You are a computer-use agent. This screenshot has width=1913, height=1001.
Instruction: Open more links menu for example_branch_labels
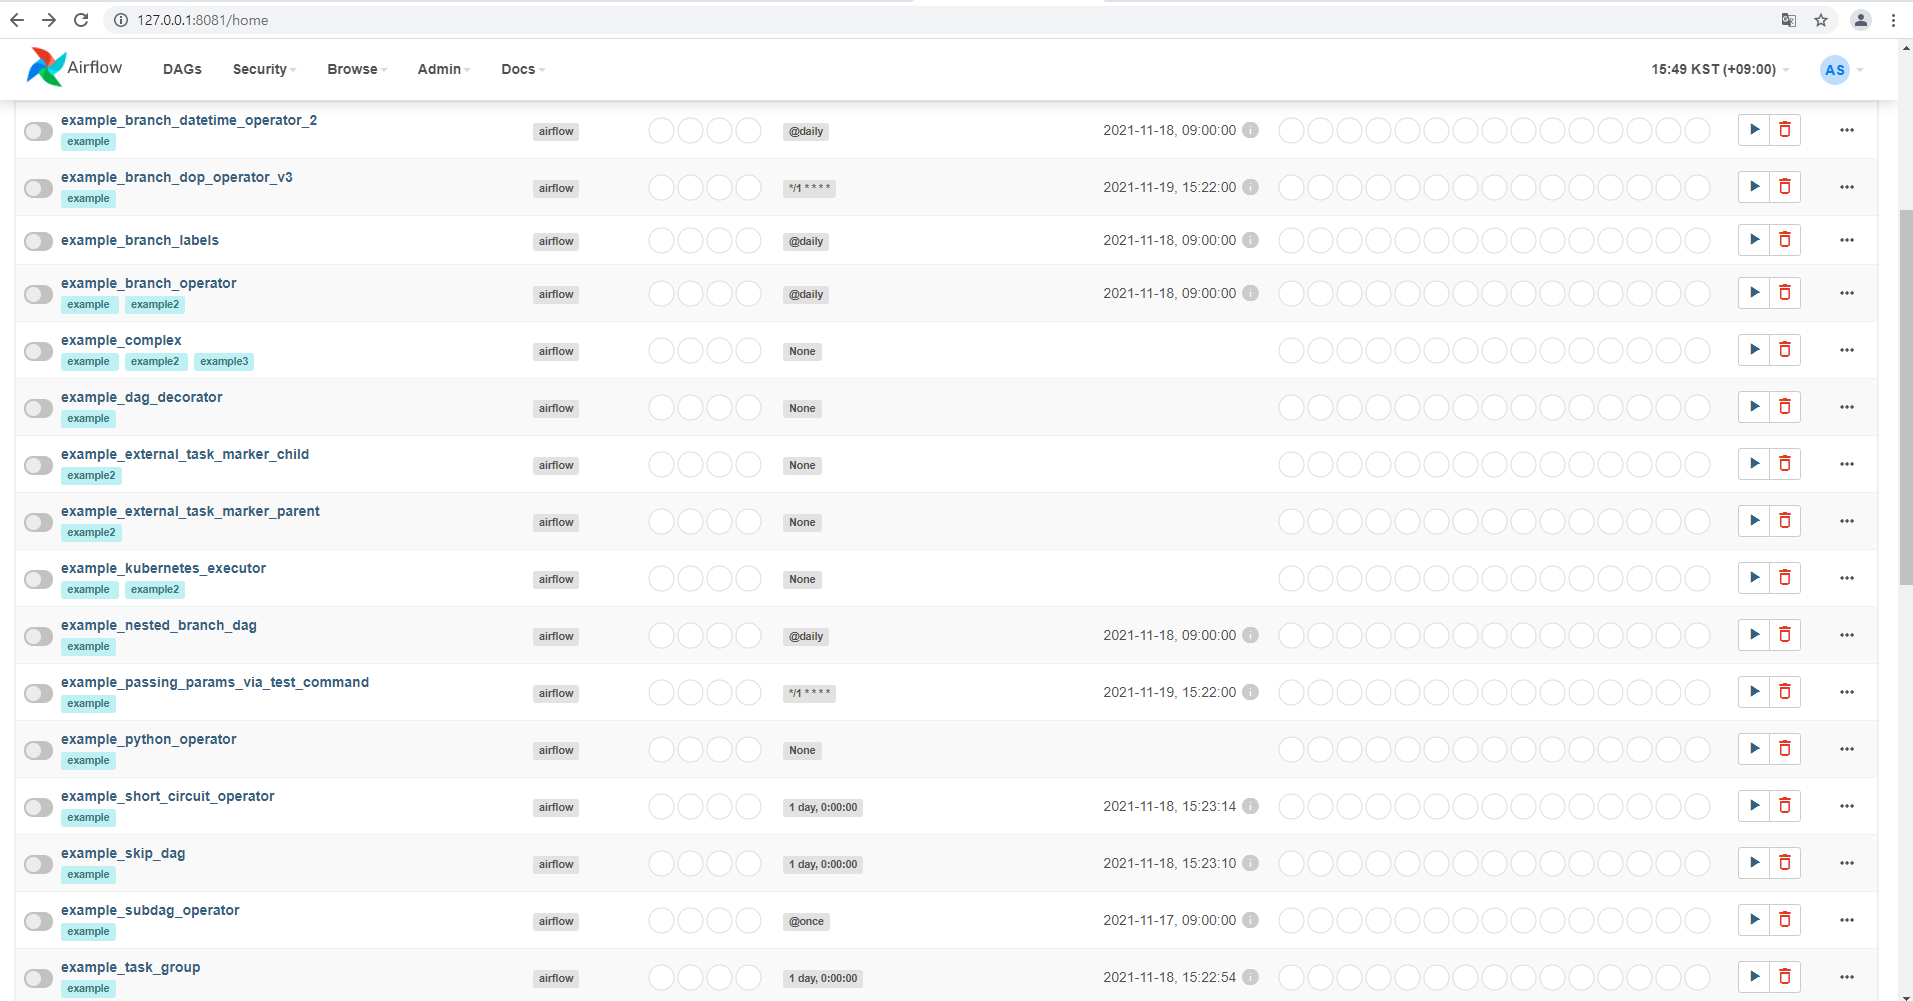point(1846,240)
